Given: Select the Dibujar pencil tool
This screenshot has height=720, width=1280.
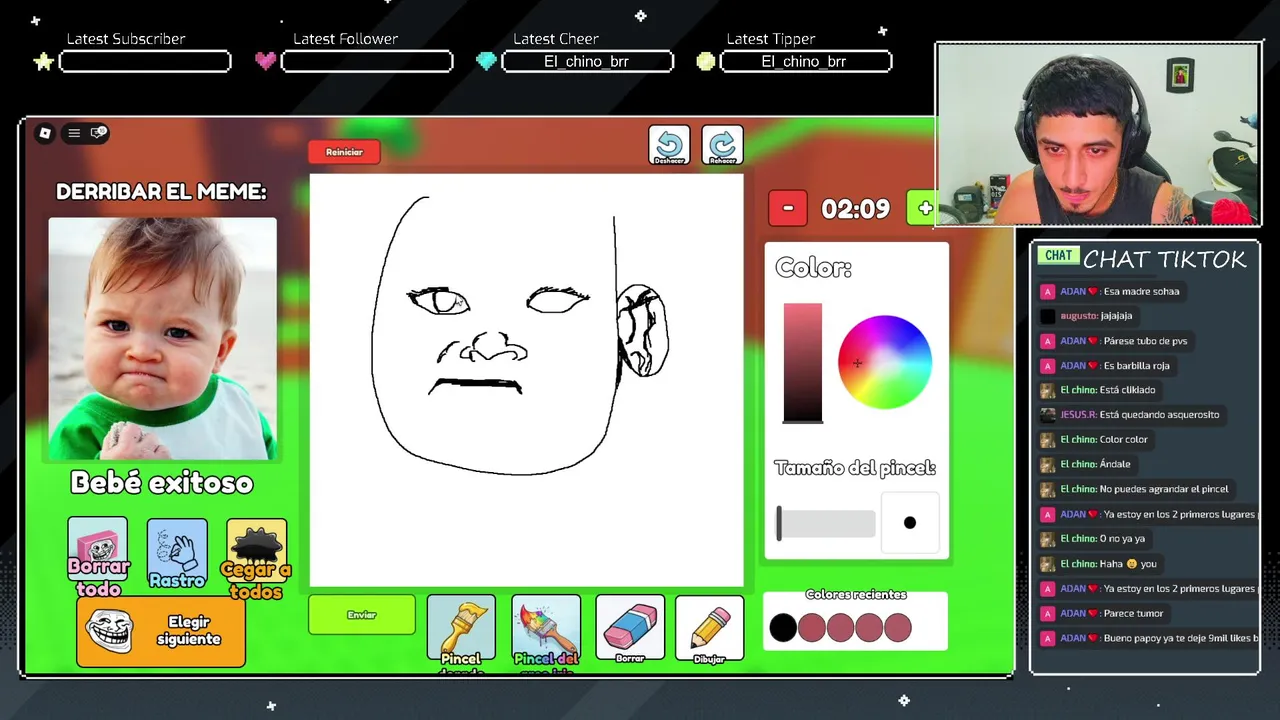Looking at the screenshot, I should point(709,629).
